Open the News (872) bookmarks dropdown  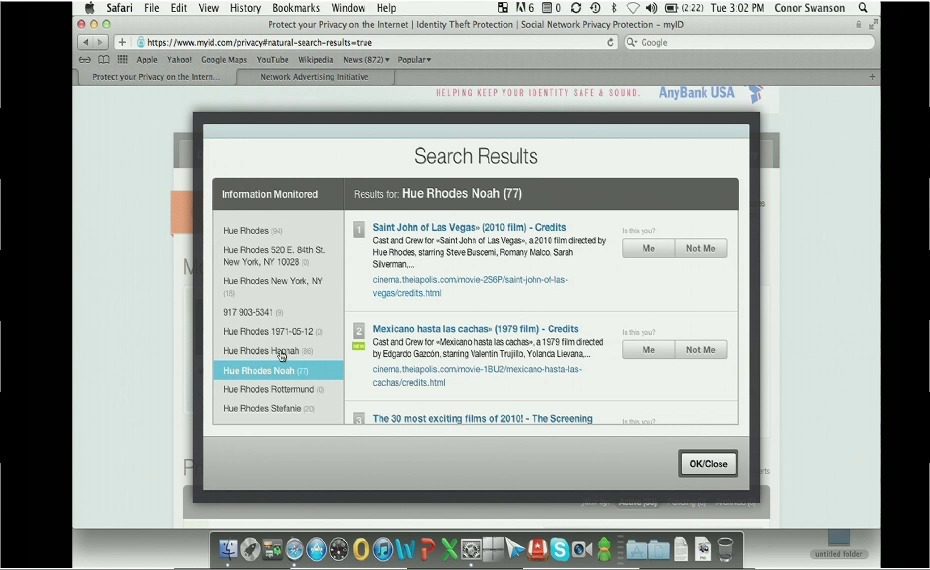(x=367, y=59)
